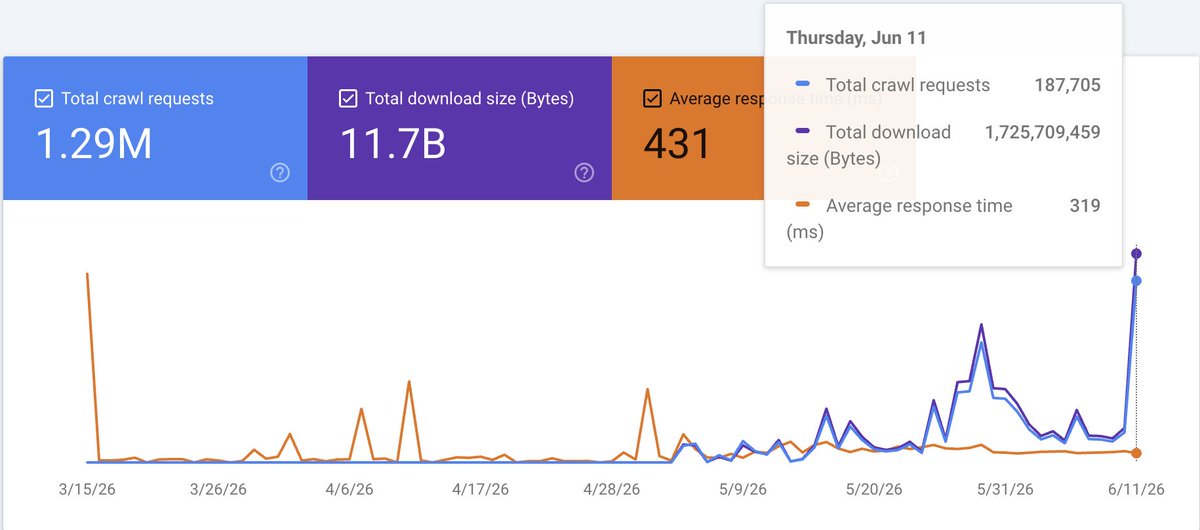Toggle the Total crawl requests checkbox
Viewport: 1200px width, 530px height.
point(44,98)
